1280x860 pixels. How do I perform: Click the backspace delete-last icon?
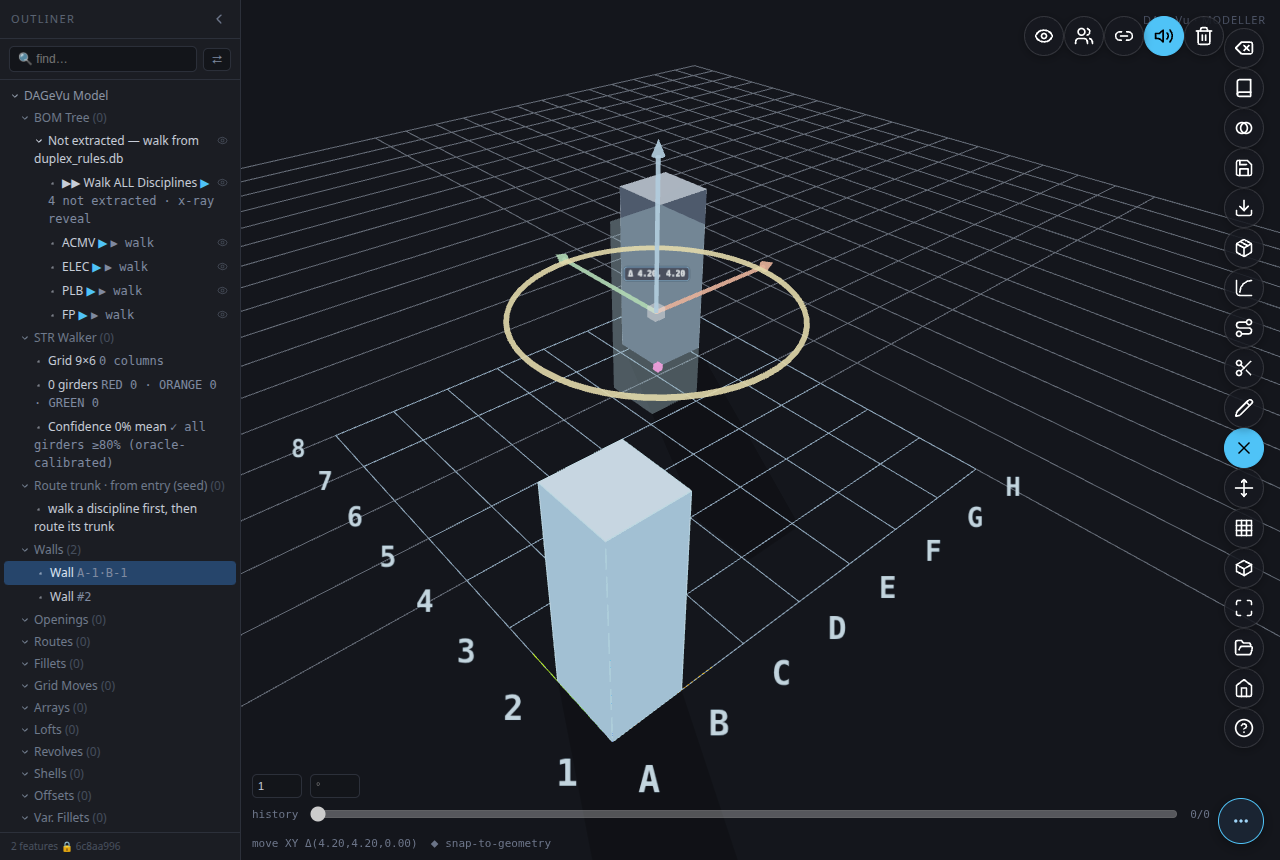tap(1244, 48)
